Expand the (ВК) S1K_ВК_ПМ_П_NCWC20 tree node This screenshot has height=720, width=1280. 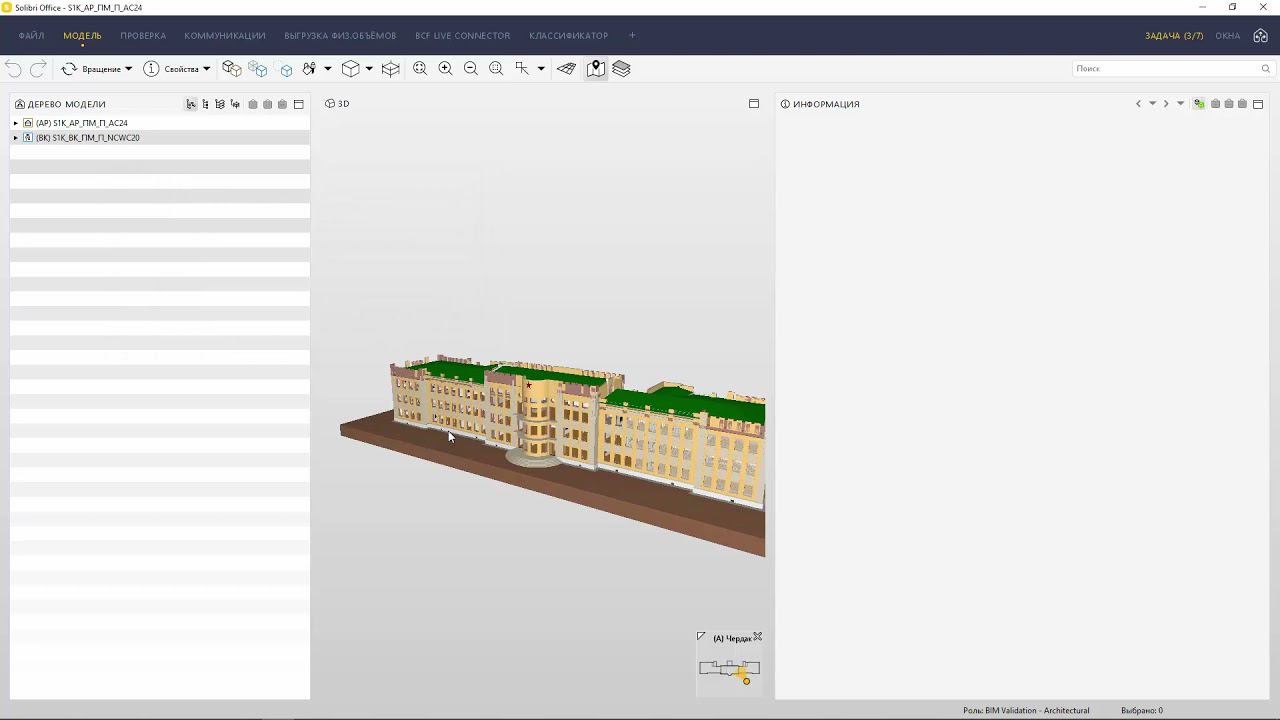point(16,138)
